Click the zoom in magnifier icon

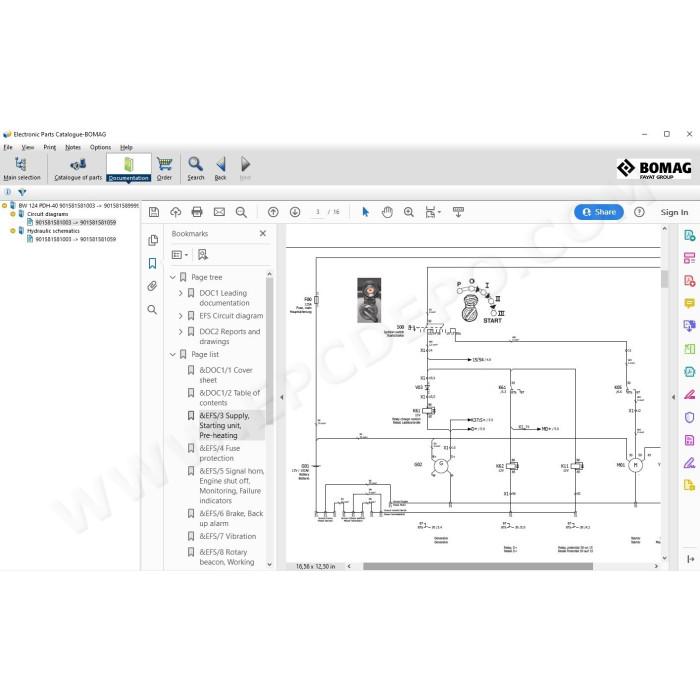(x=408, y=212)
